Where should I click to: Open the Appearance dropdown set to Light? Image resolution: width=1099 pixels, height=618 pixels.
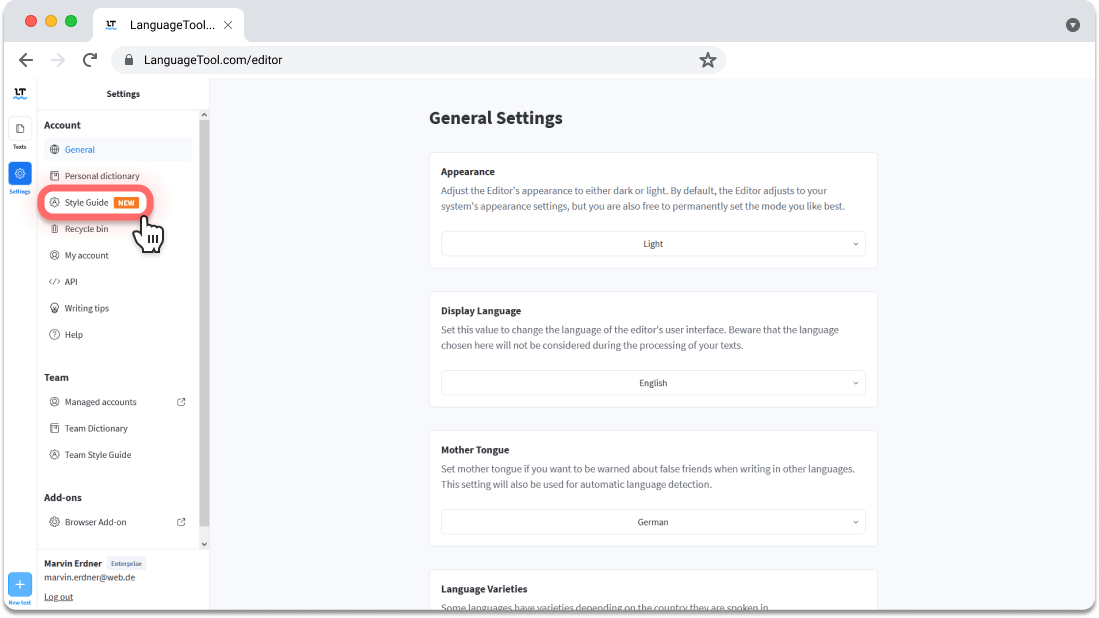(653, 244)
